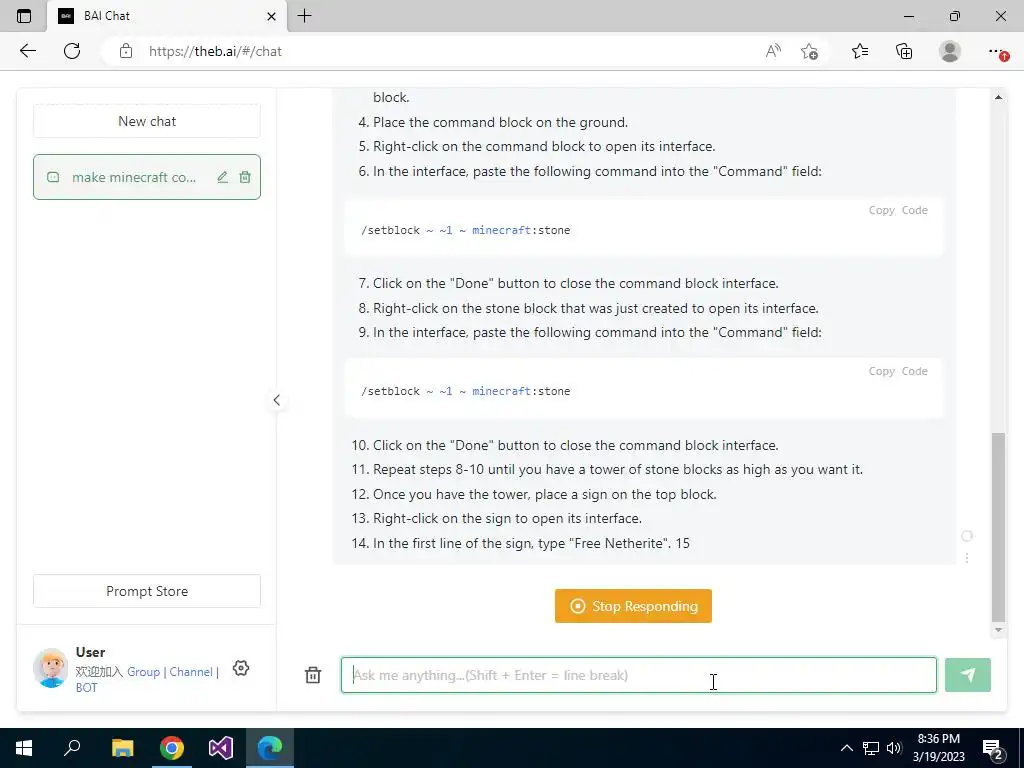The height and width of the screenshot is (768, 1024).
Task: Click the regenerate icon beside response
Action: pos(967,536)
